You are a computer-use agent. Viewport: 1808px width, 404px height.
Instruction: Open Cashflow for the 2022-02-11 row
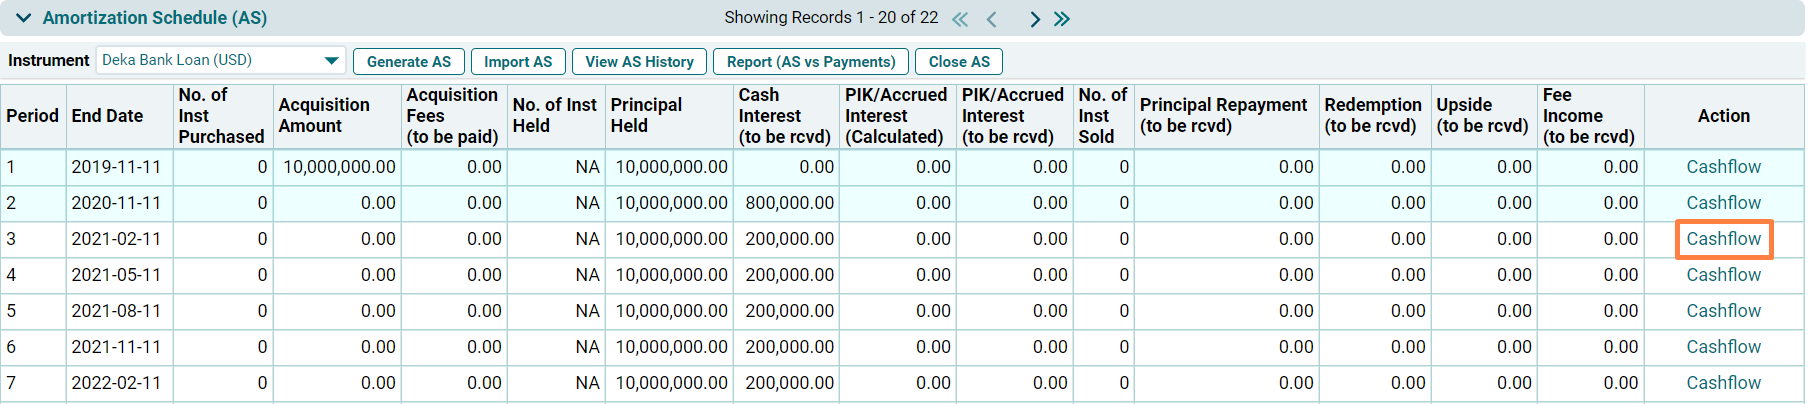pyautogui.click(x=1723, y=383)
